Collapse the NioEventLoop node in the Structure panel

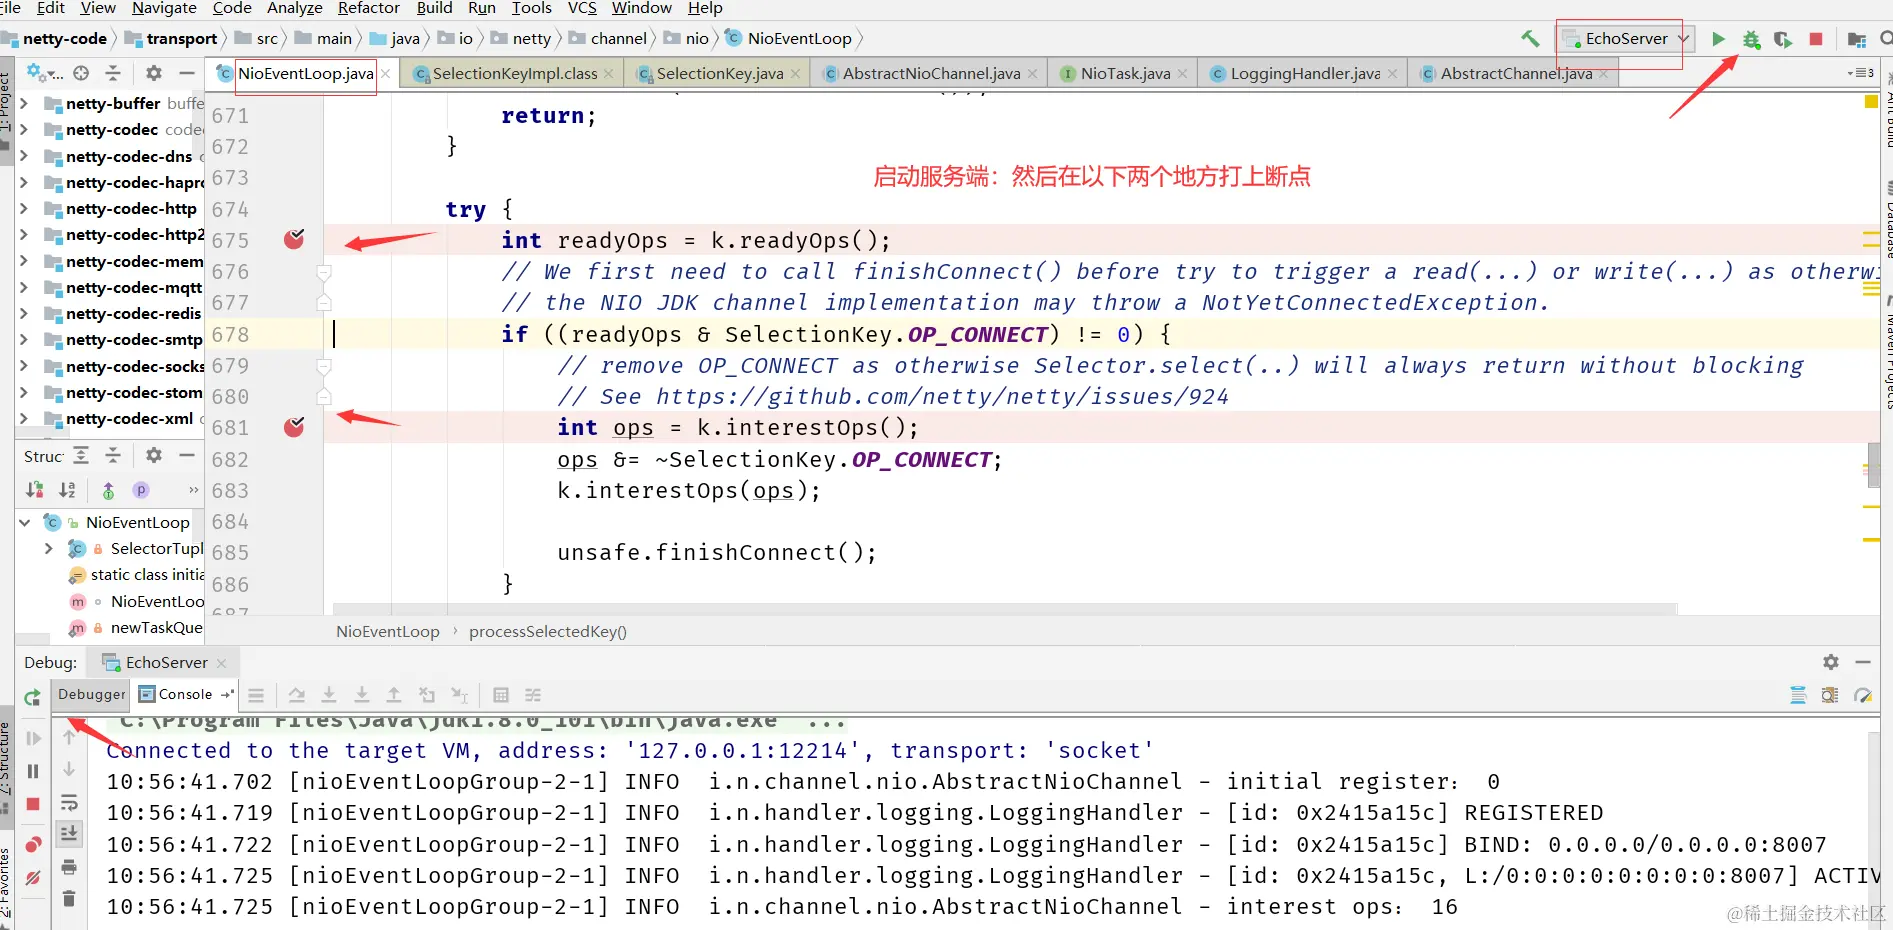pos(24,522)
